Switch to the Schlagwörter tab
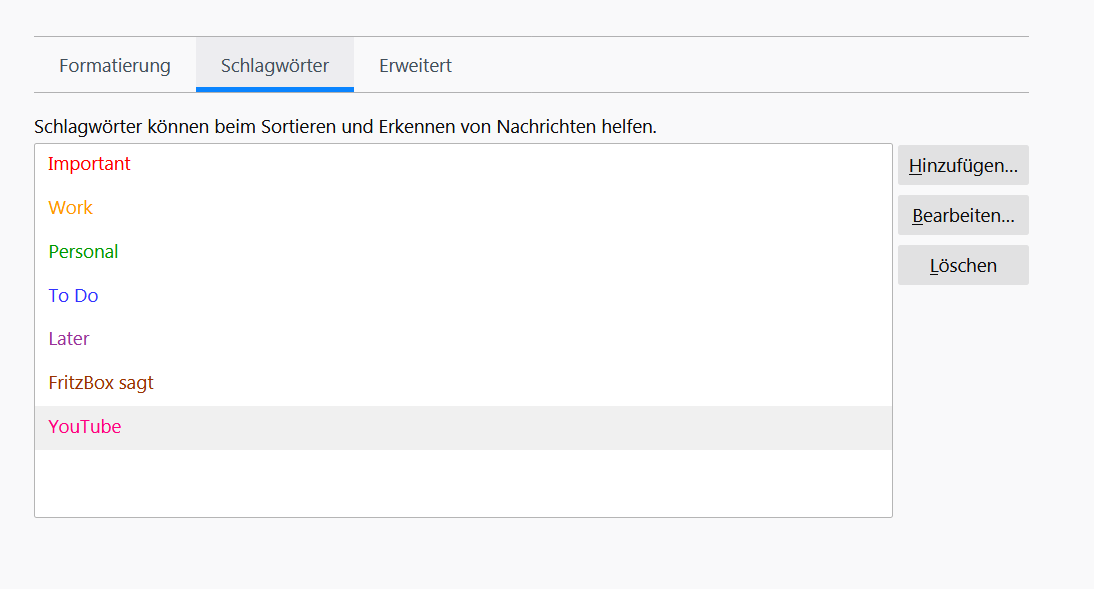 275,66
